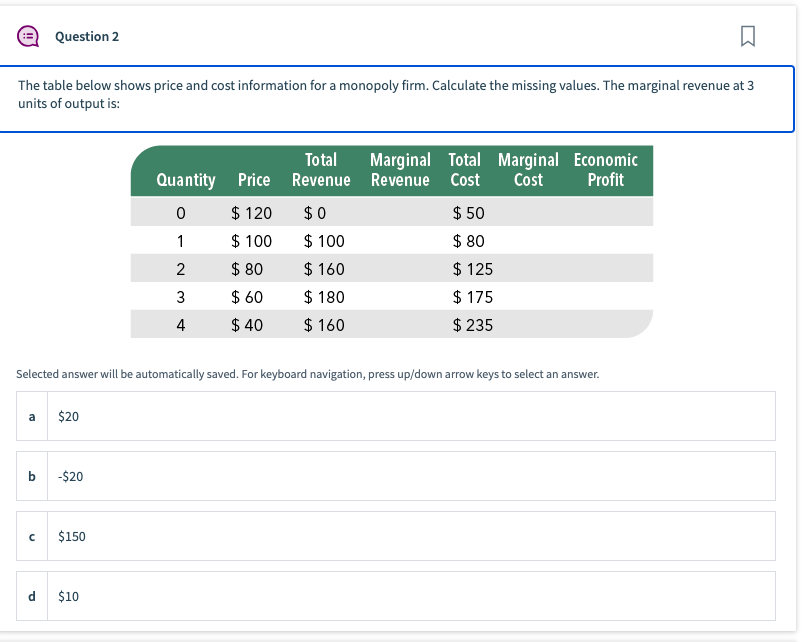Screen dimensions: 805x642
Task: Click the Economic Profit column header
Action: coord(603,170)
